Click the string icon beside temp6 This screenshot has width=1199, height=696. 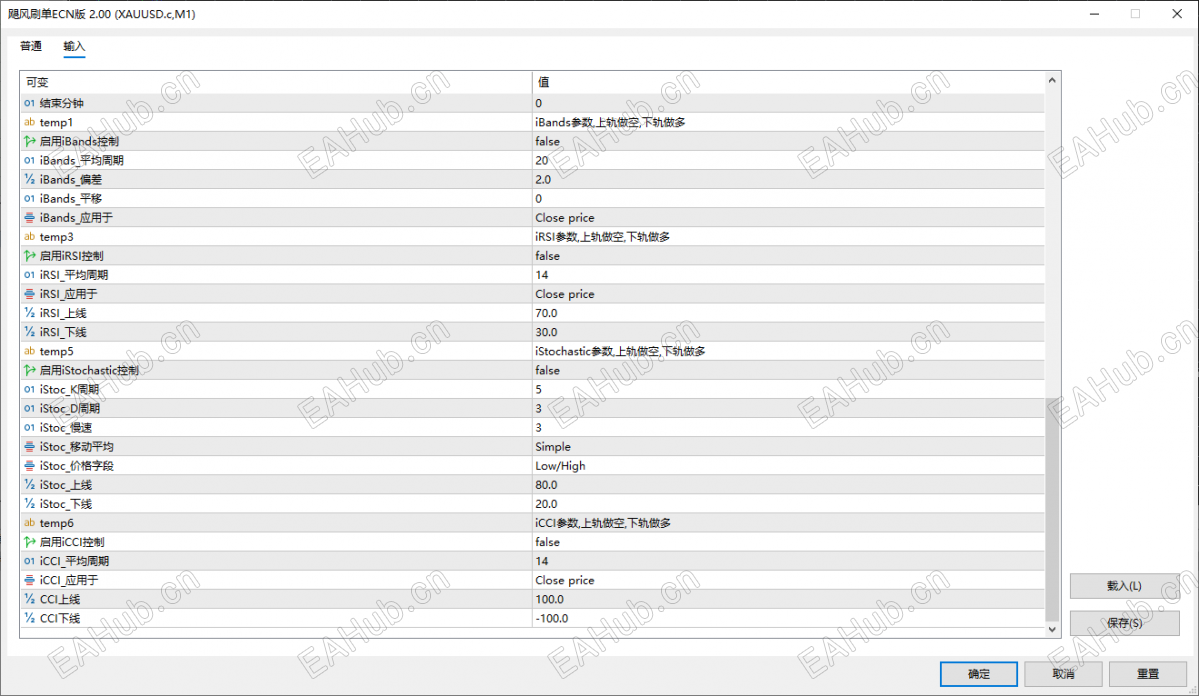point(29,523)
